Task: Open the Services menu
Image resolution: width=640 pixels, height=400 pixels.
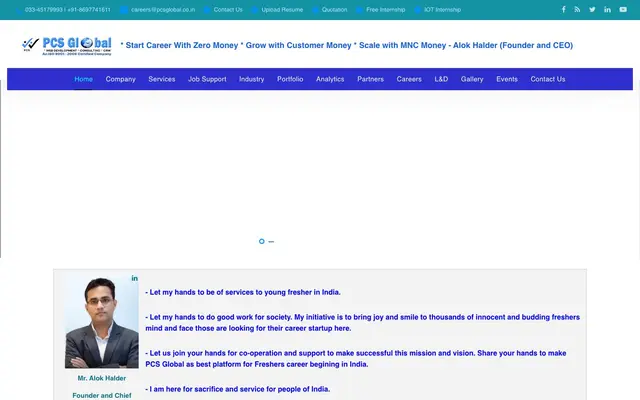Action: (162, 79)
